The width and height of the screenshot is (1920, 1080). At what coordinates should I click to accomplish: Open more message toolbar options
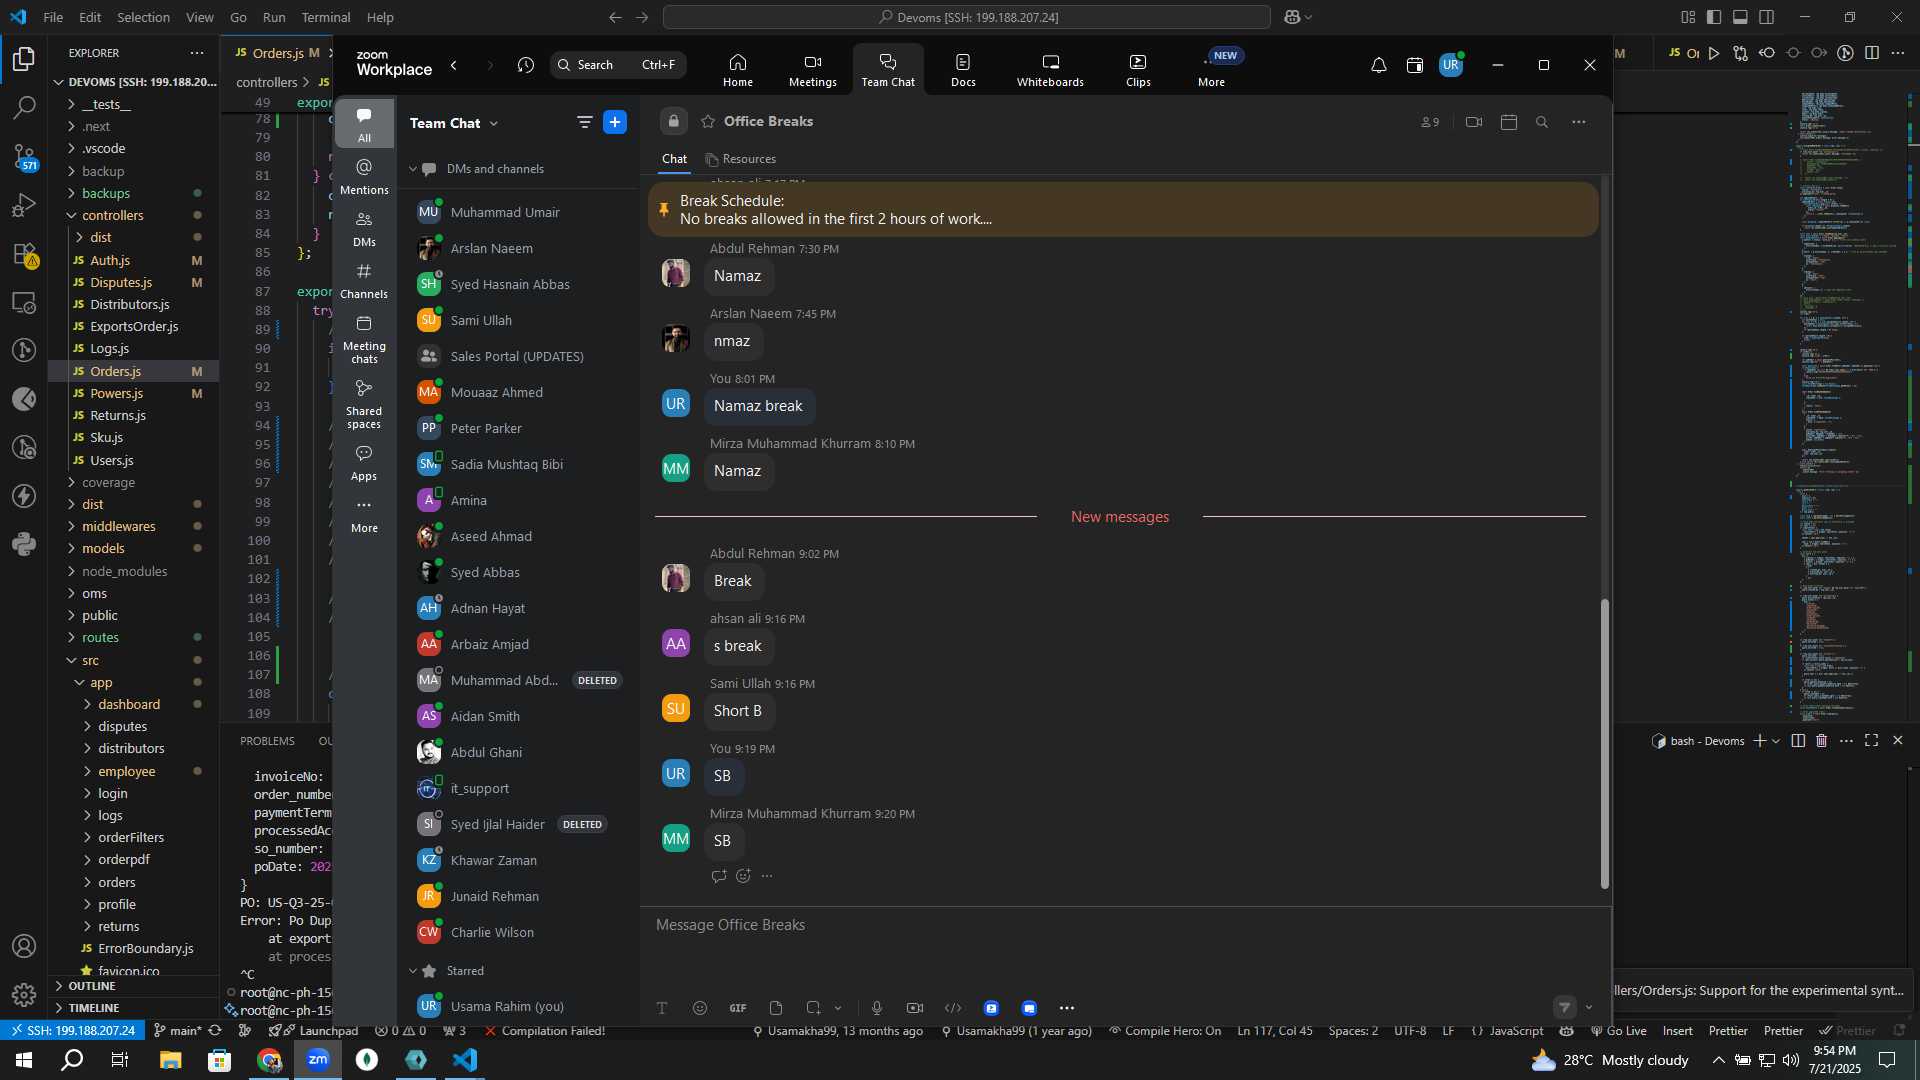coord(1067,1008)
